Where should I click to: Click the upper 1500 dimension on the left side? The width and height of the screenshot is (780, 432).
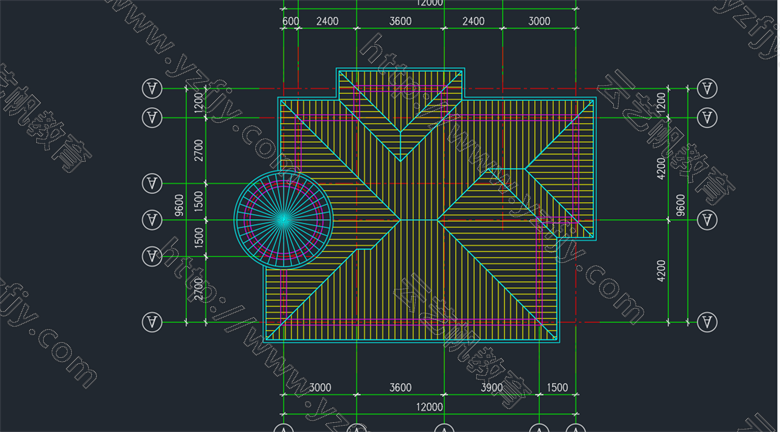(199, 202)
